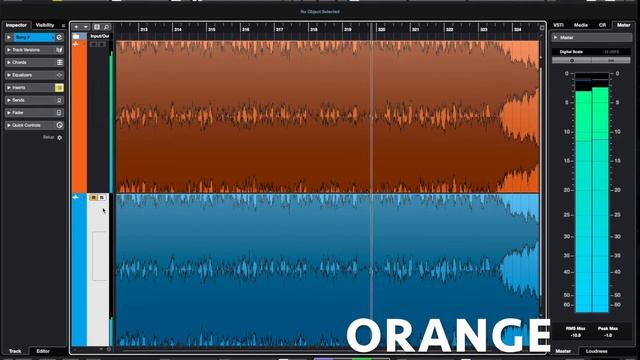Image resolution: width=640 pixels, height=360 pixels.
Task: Select the orange audio event waveform
Action: (x=327, y=117)
